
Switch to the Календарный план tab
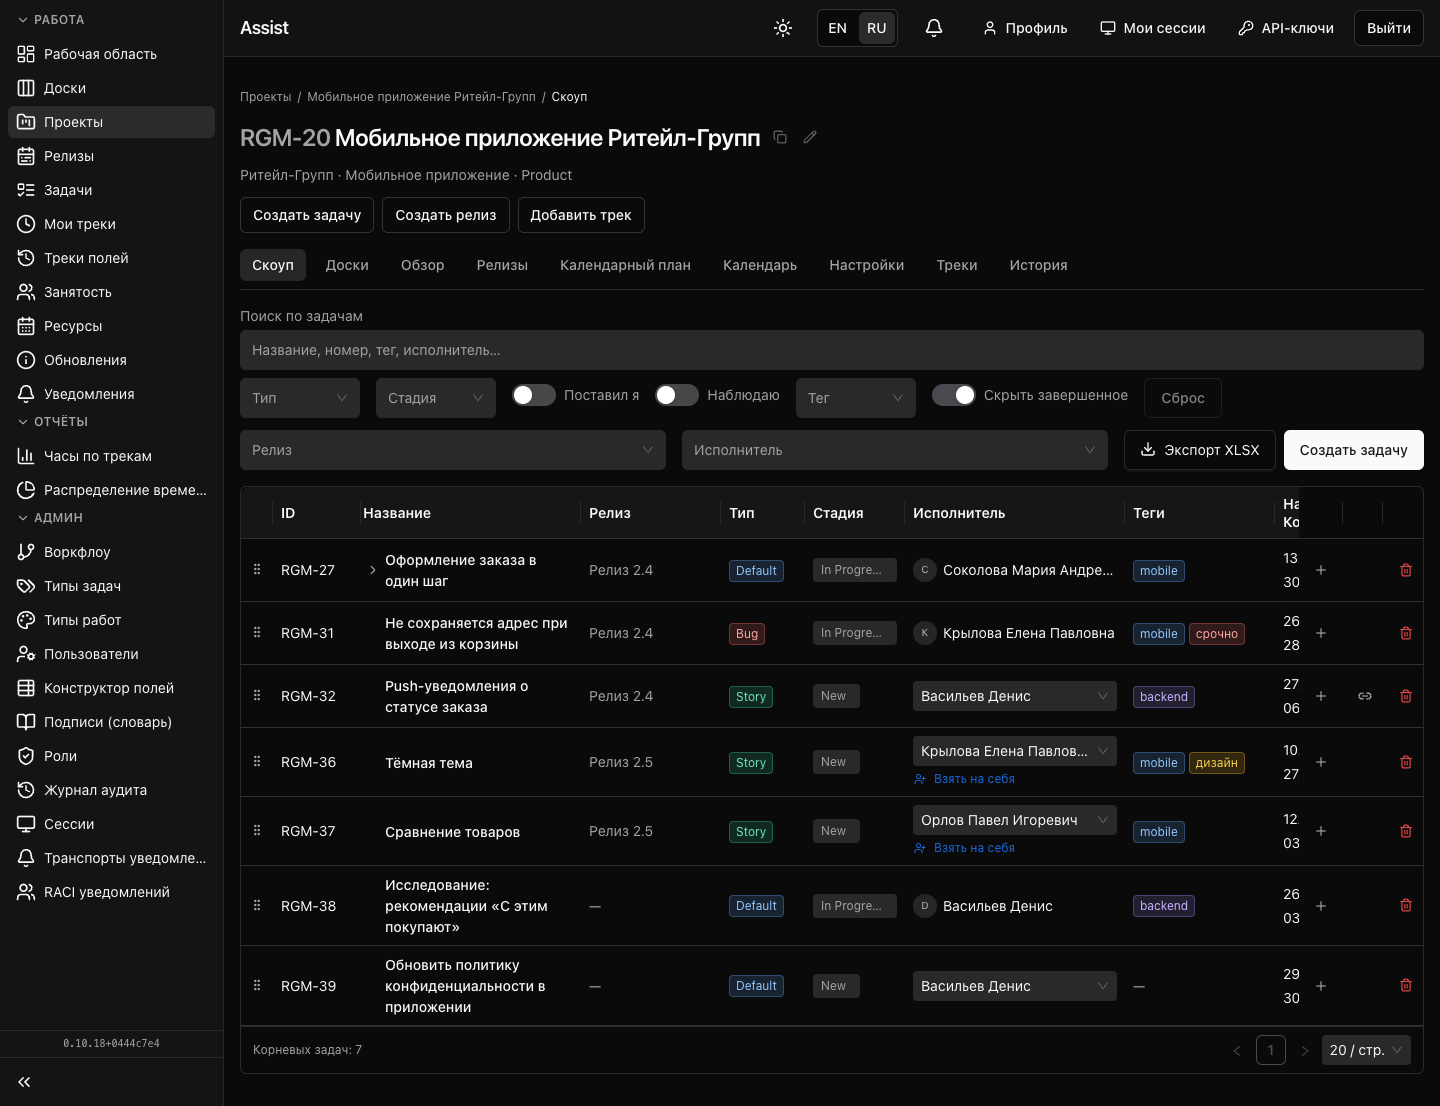pyautogui.click(x=625, y=265)
